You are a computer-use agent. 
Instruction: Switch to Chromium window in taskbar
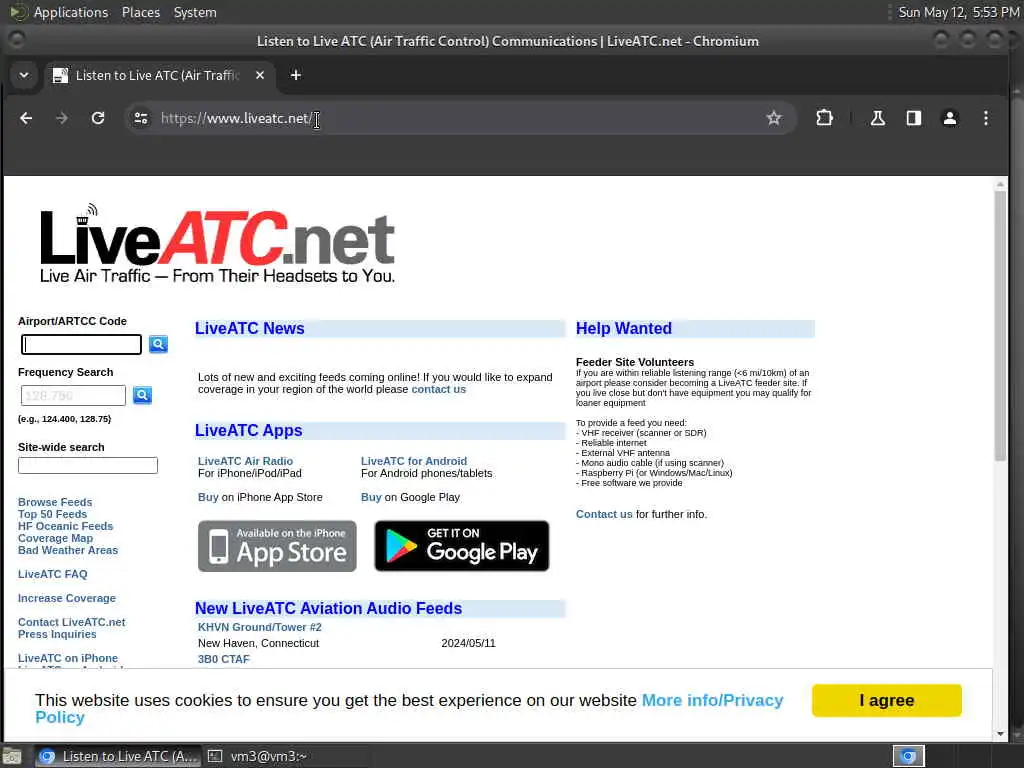(x=118, y=756)
